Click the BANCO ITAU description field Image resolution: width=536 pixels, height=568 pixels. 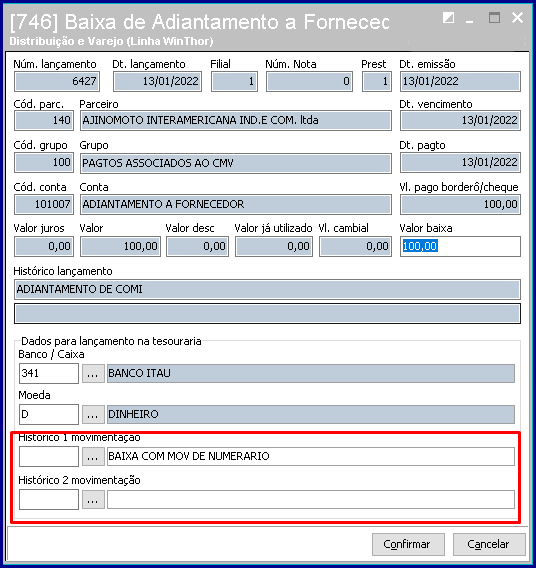(311, 373)
